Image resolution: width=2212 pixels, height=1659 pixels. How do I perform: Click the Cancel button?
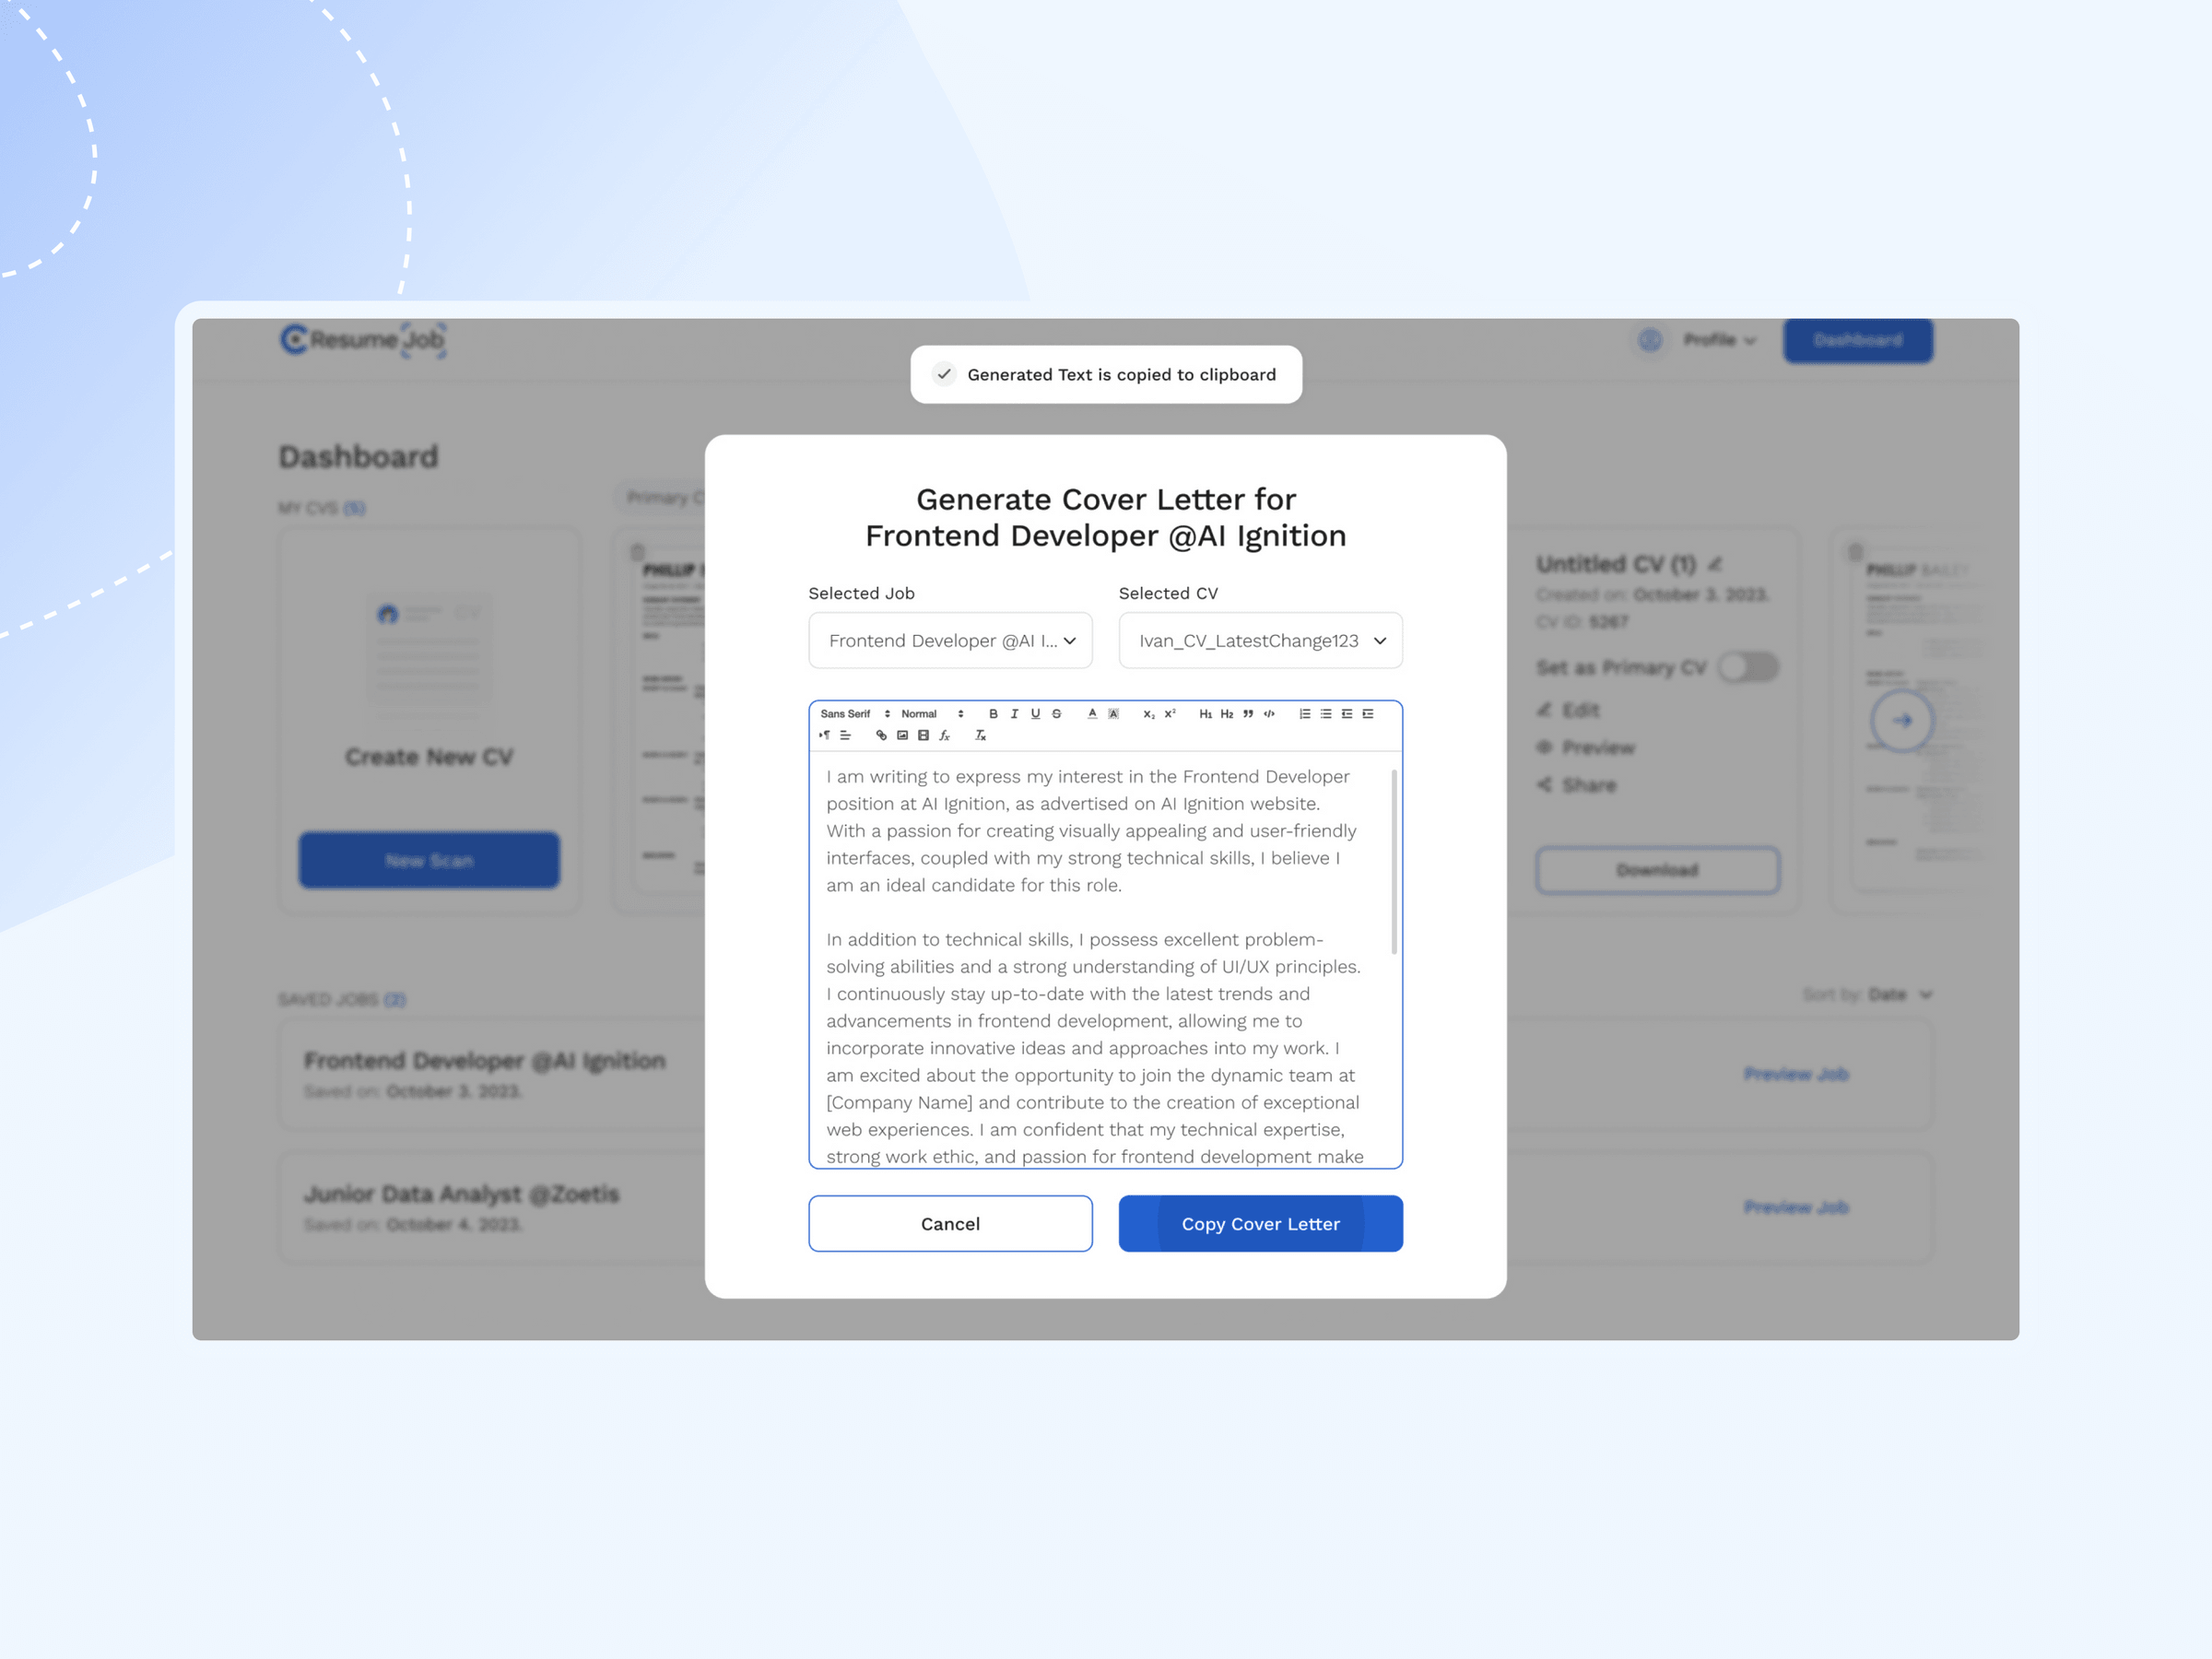[x=949, y=1223]
